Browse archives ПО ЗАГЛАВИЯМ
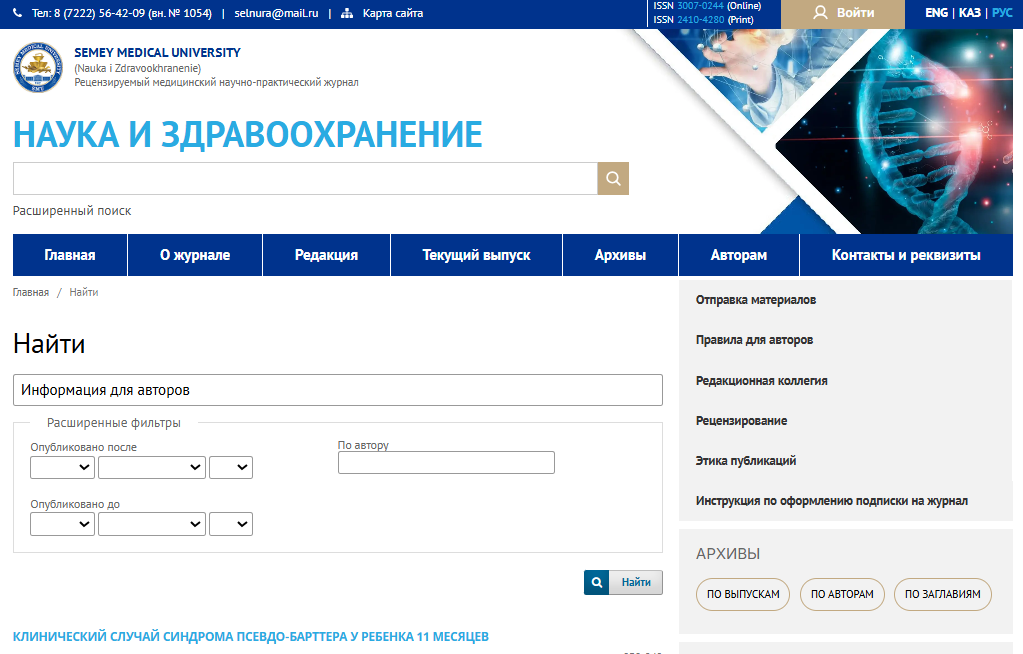Screen dimensions: 1023x654 click(x=943, y=595)
